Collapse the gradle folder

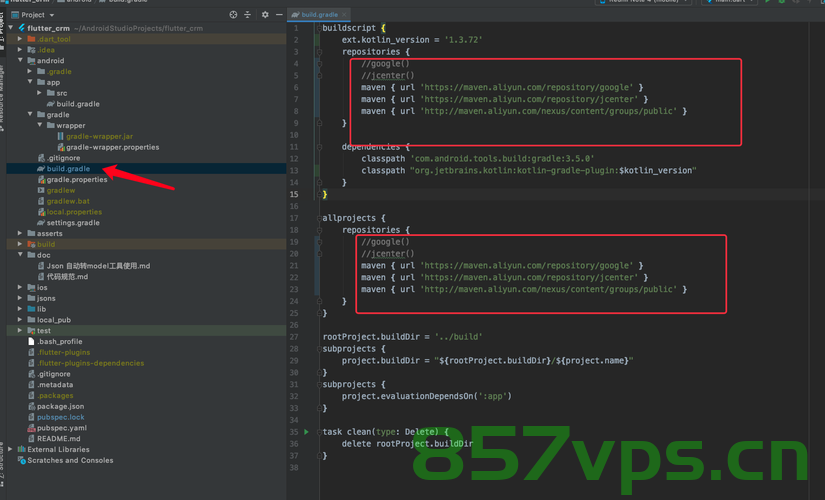(29, 114)
